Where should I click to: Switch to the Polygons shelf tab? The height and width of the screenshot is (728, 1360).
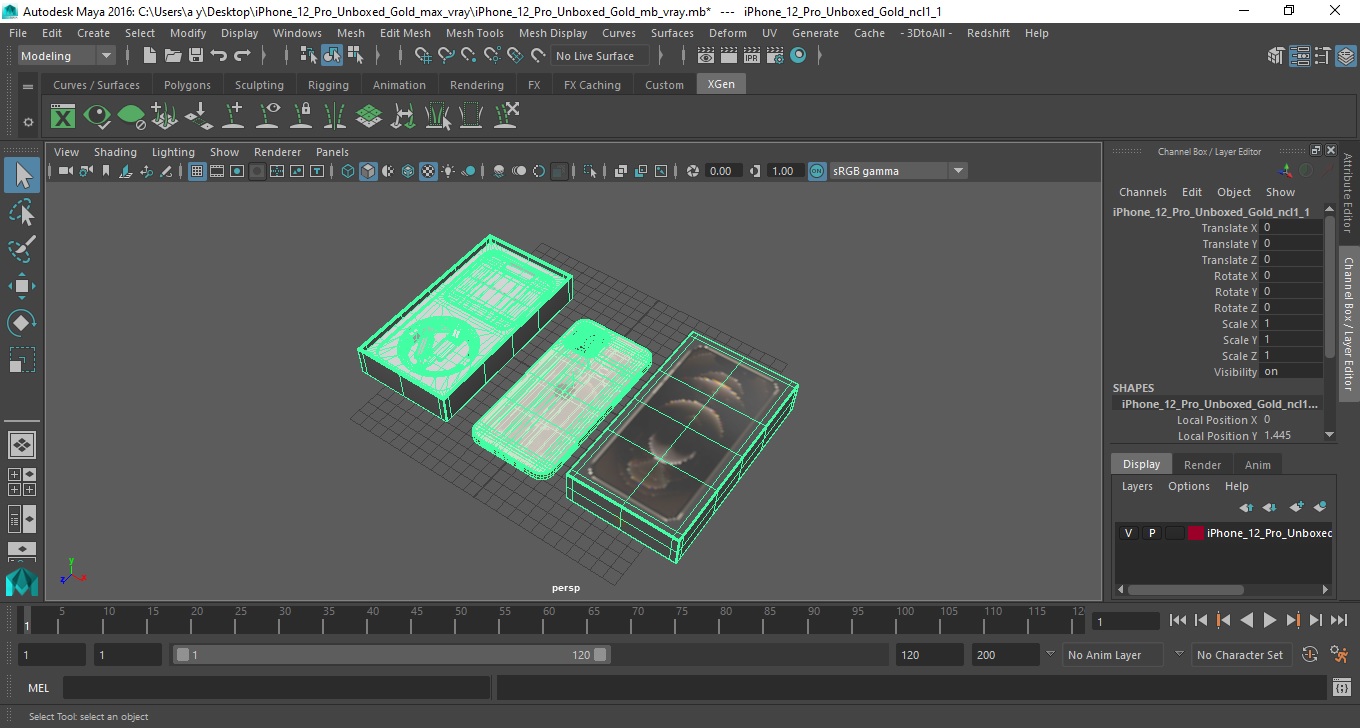tap(187, 85)
